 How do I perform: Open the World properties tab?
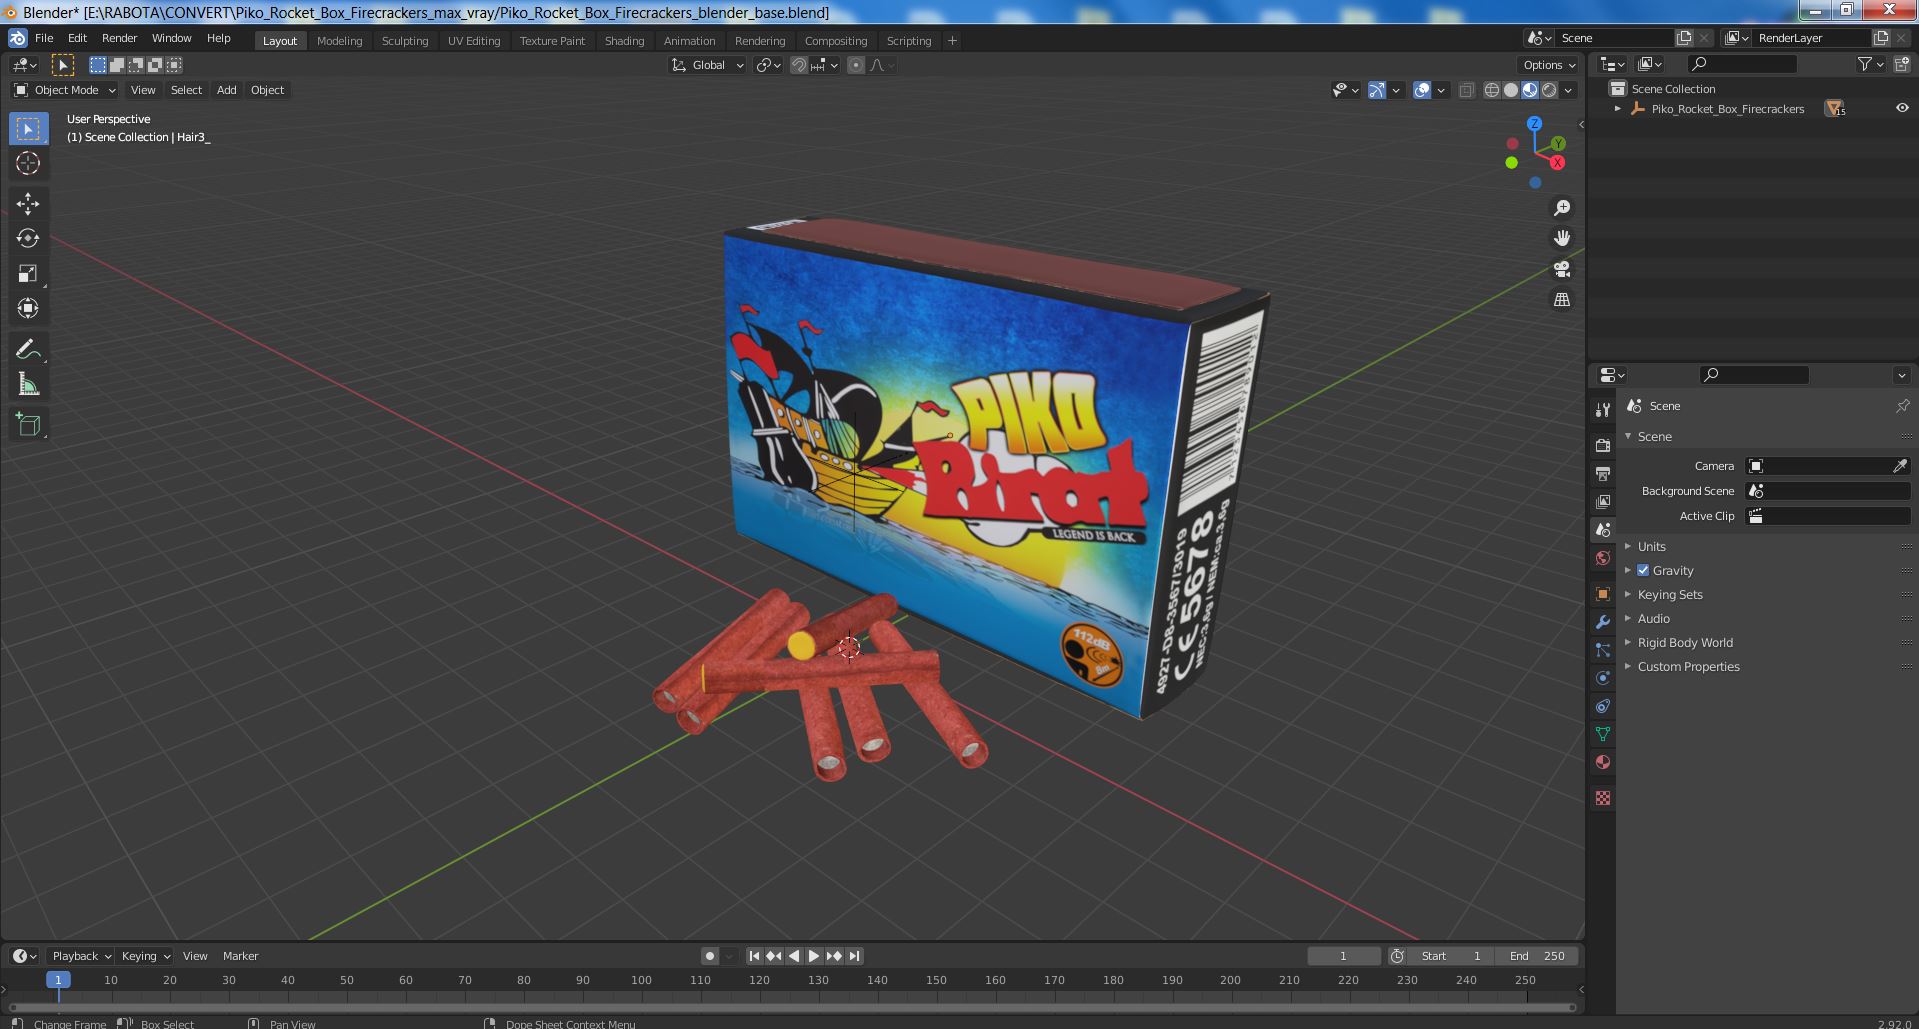(x=1603, y=558)
